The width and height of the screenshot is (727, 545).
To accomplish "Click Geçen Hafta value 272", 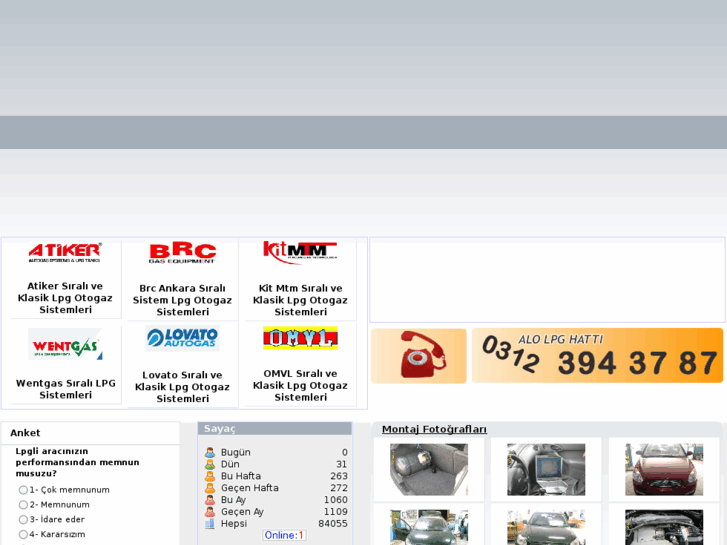I will point(339,488).
